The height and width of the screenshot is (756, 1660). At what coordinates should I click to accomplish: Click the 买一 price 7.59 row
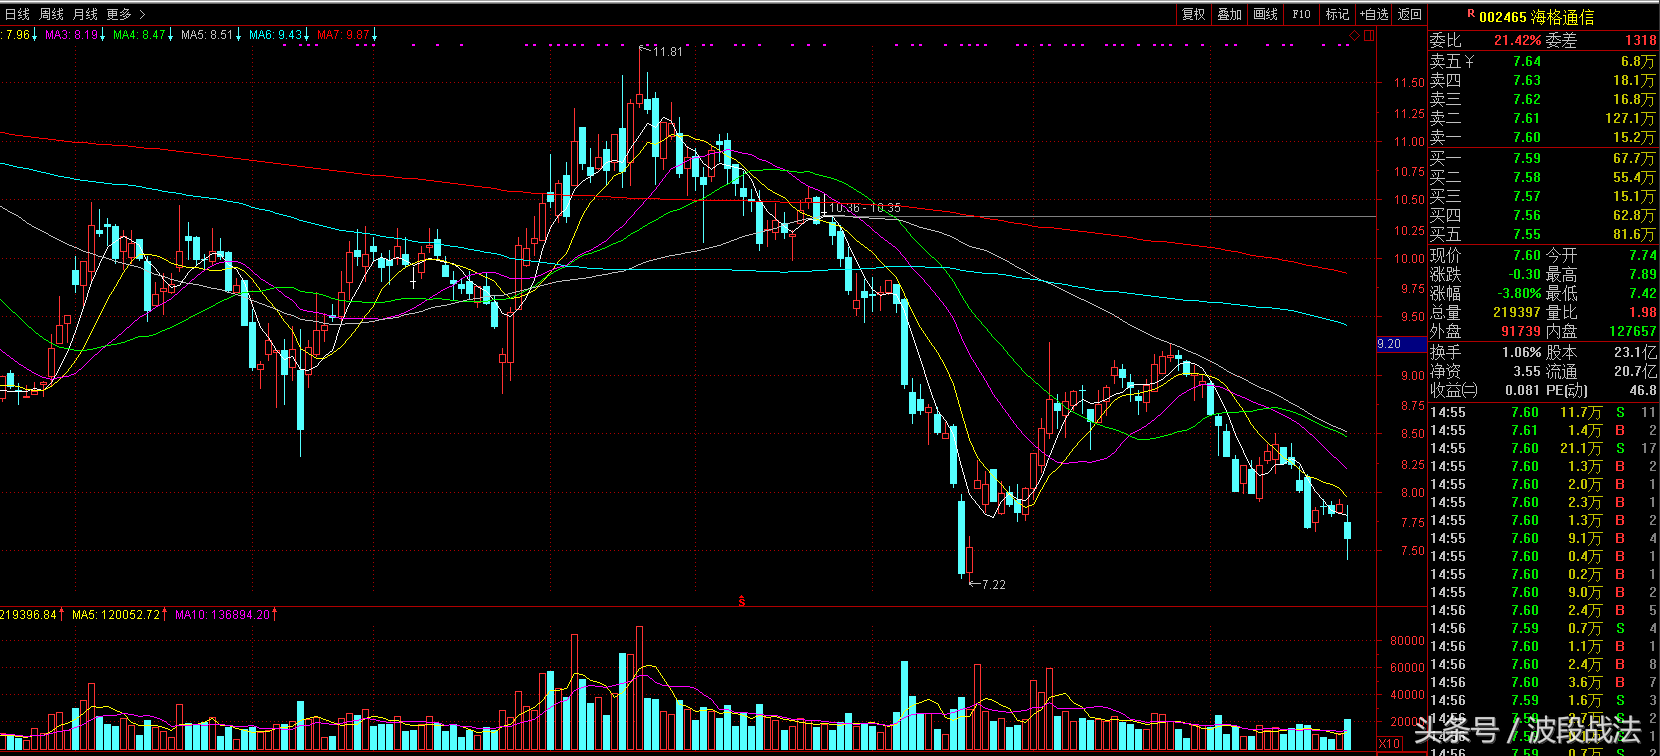[x=1543, y=158]
